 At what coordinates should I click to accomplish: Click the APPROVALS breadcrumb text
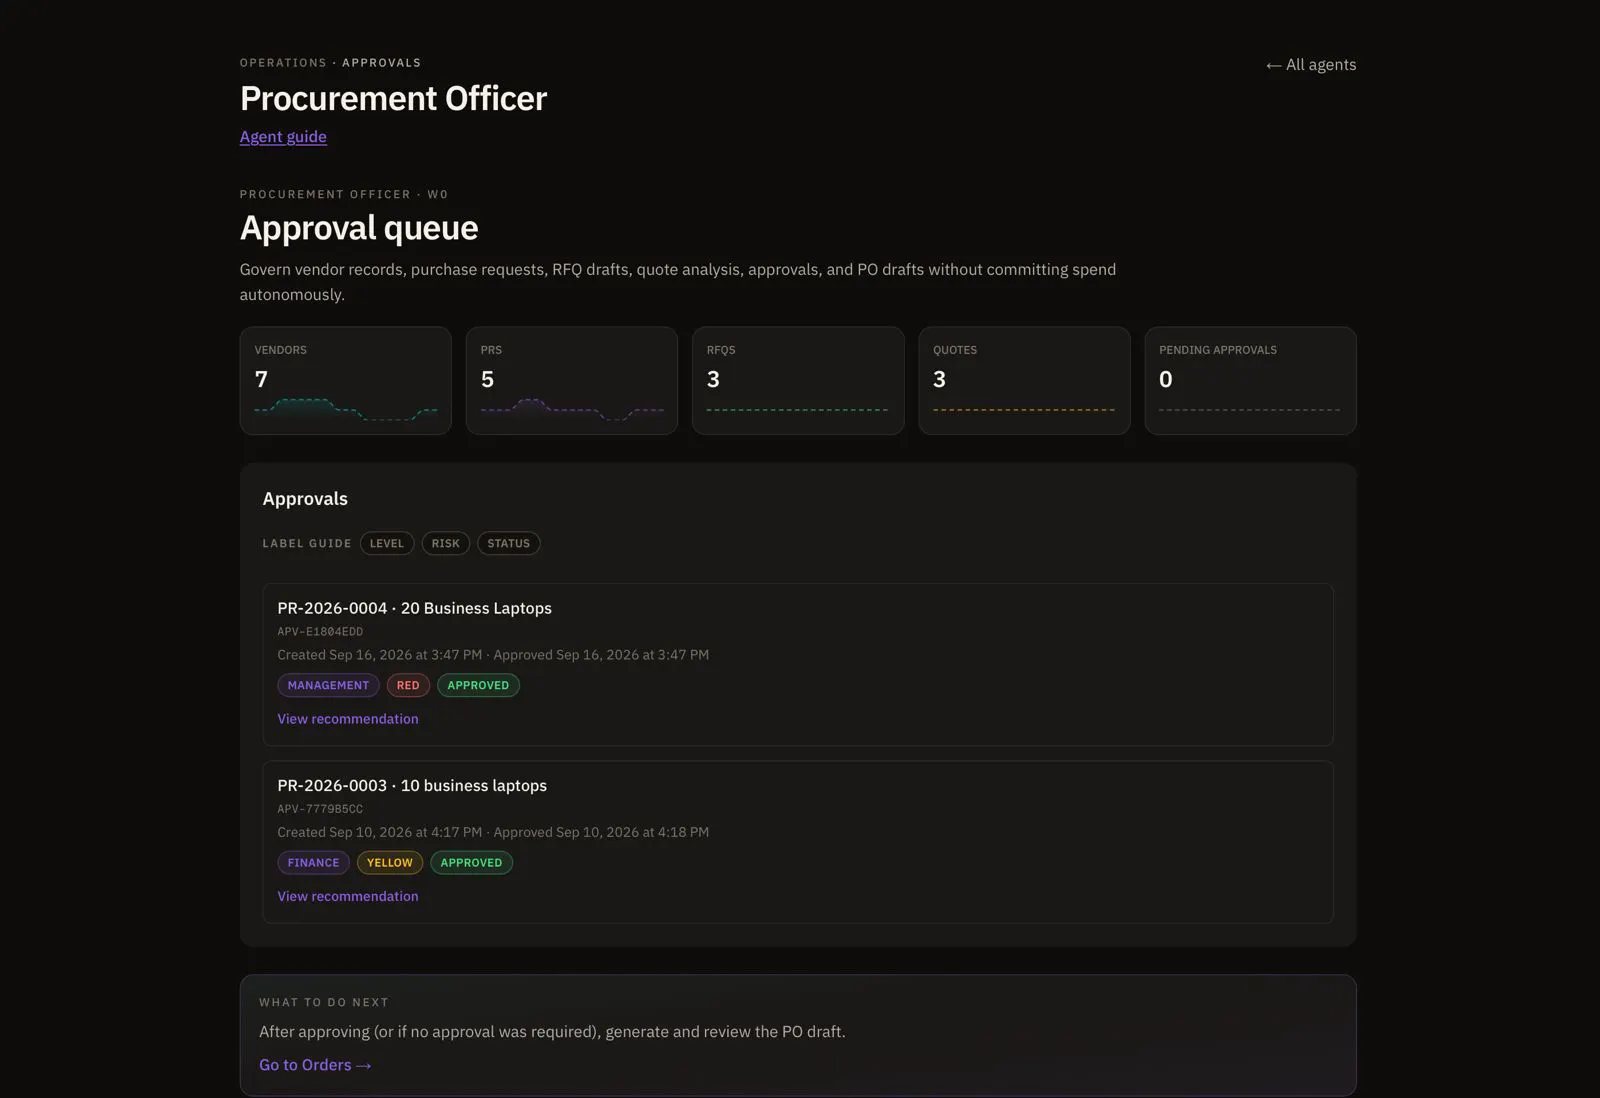(381, 62)
